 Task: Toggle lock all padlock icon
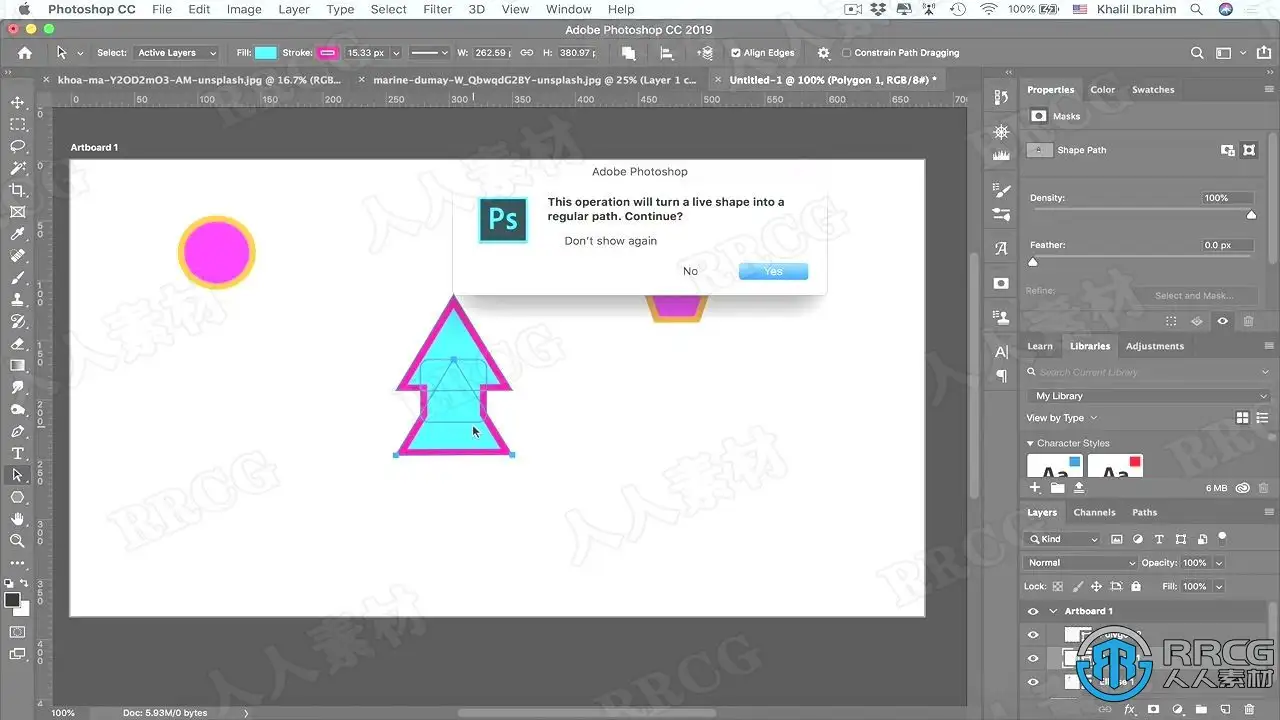(1135, 587)
